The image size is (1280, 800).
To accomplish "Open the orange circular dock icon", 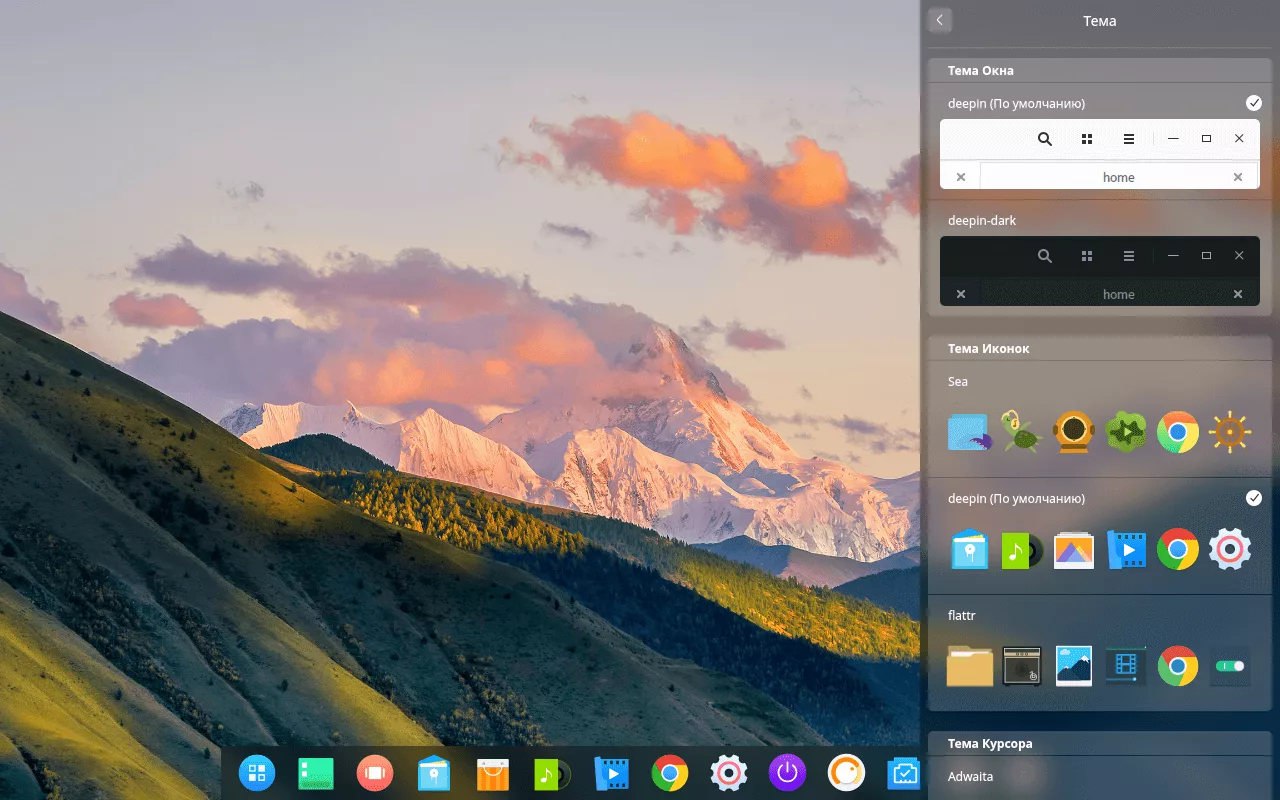I will coord(847,772).
